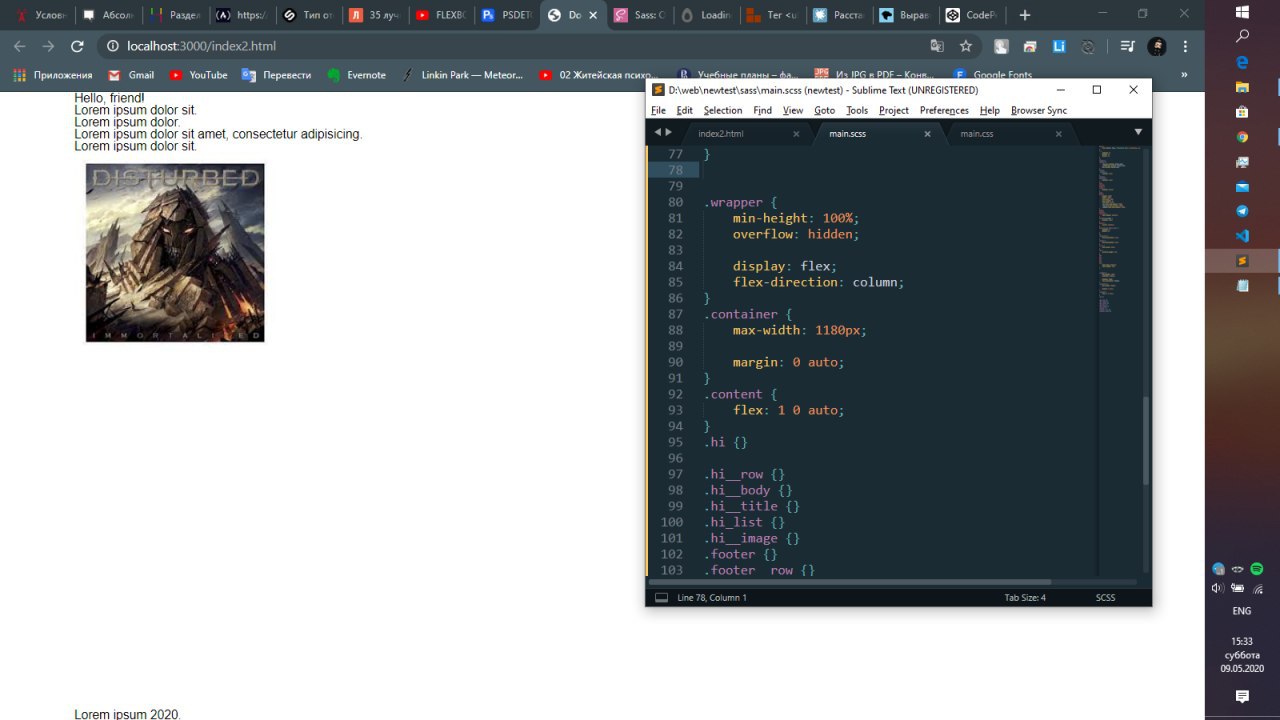
Task: Click the Sublime vertical scrollbar
Action: (1147, 440)
